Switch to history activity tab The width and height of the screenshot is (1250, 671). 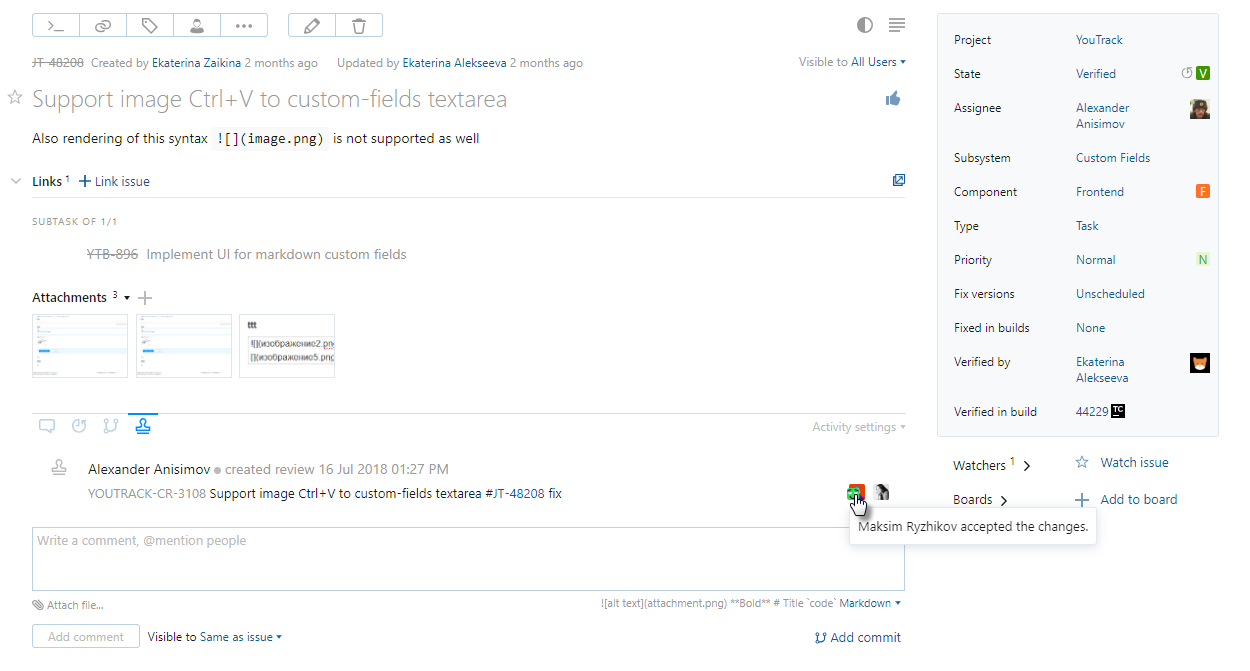click(79, 425)
